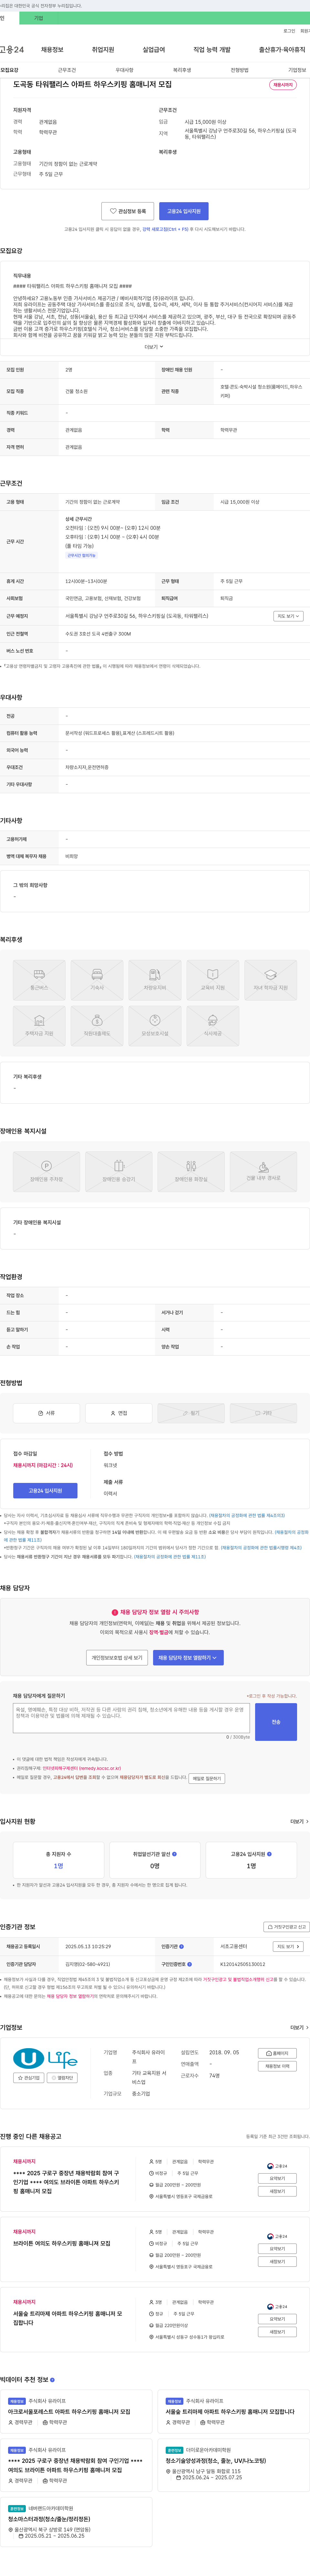Click the 서류 screening method icon

[x=46, y=1413]
